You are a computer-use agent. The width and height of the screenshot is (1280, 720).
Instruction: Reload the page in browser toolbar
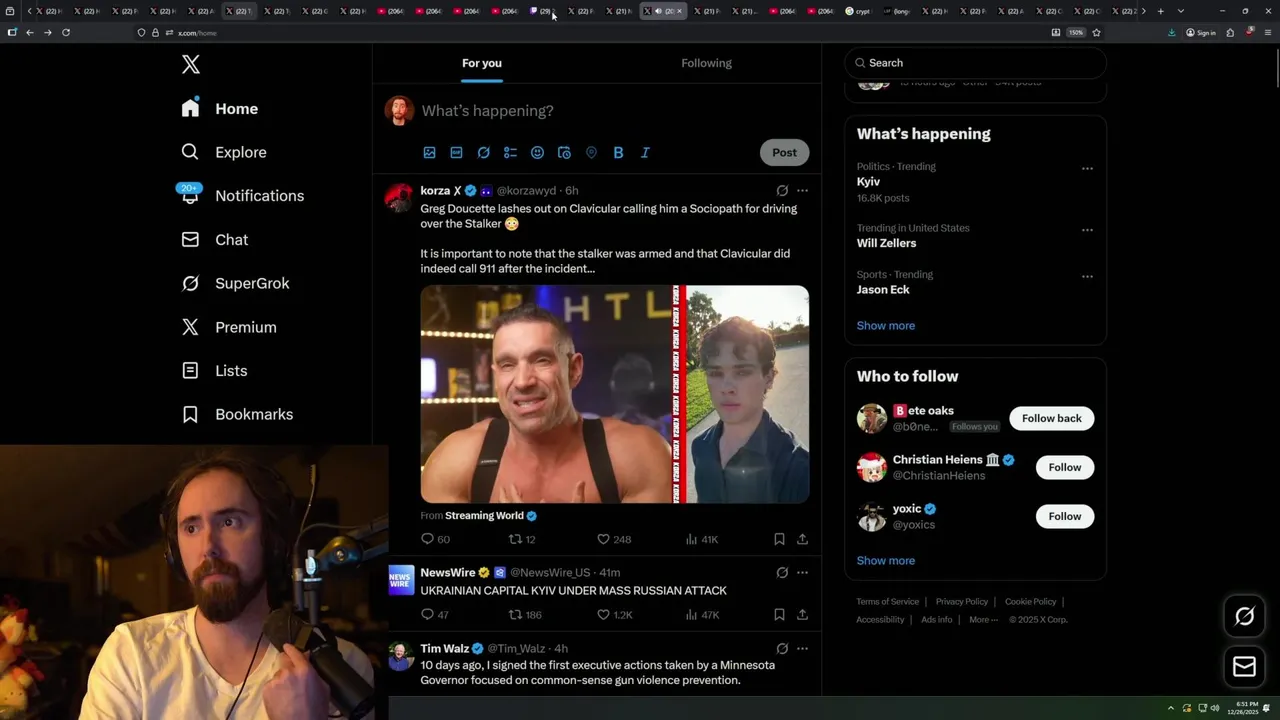pos(66,33)
